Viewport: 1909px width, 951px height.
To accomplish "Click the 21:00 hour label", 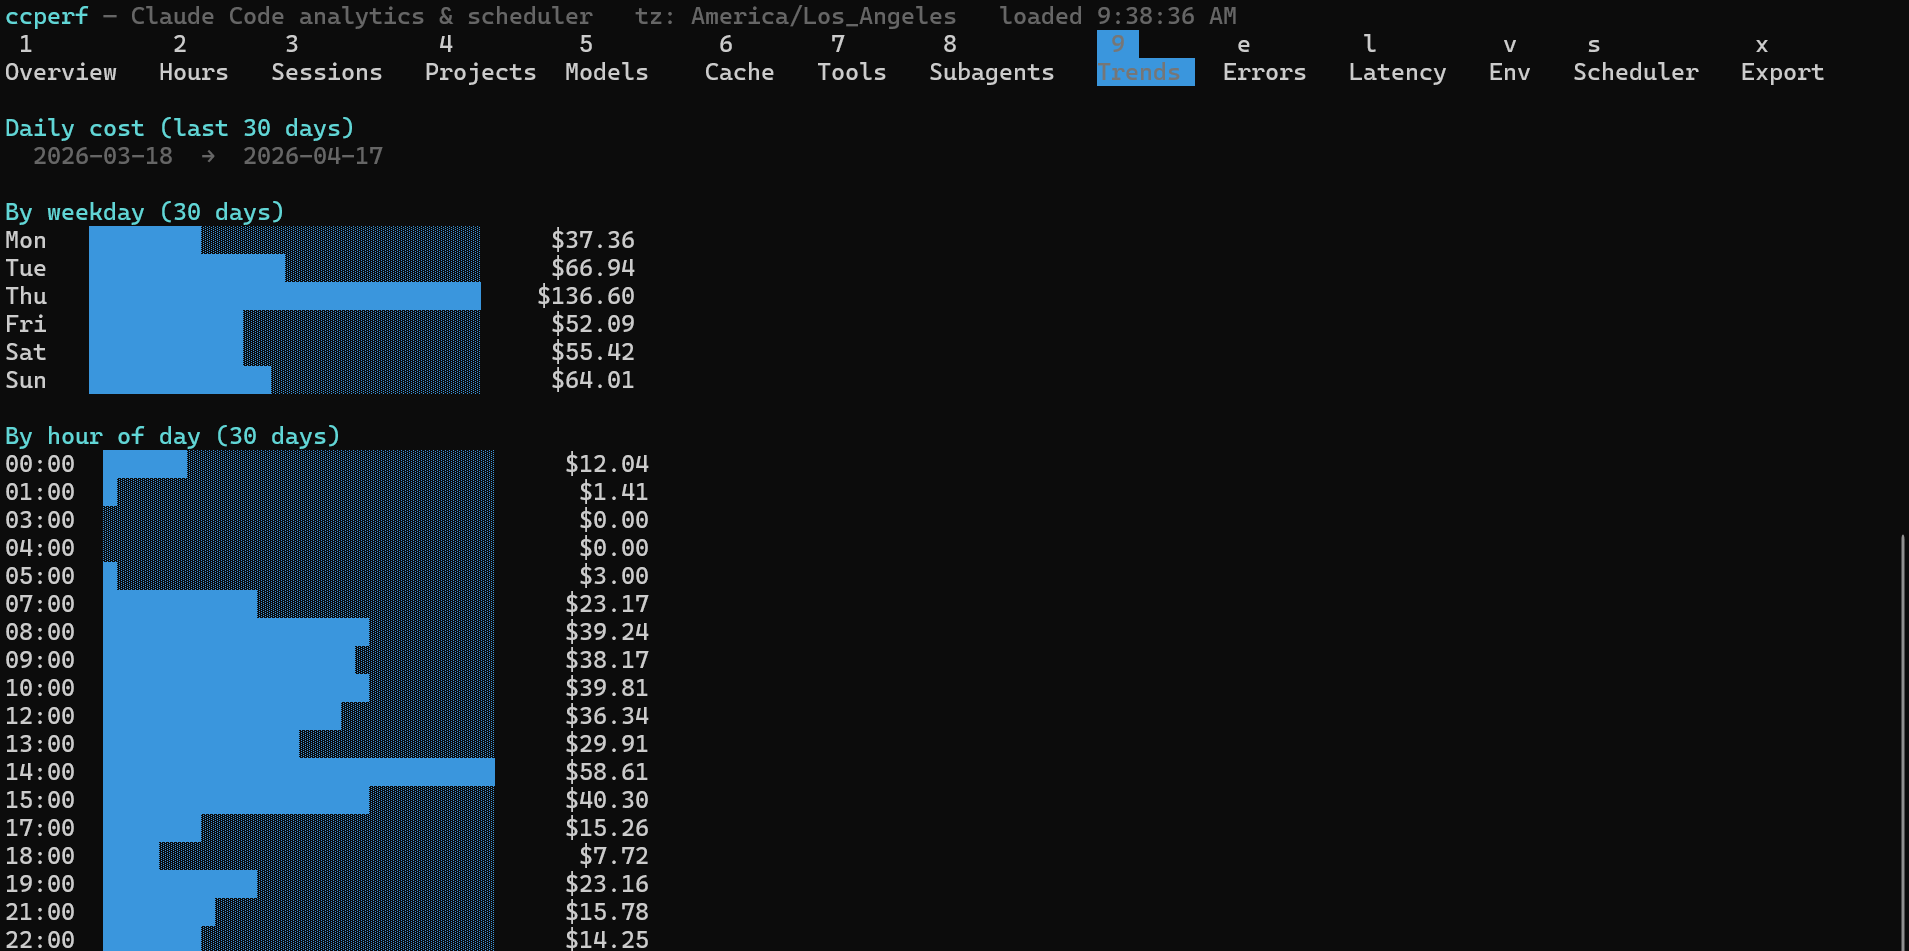I will click(x=40, y=912).
